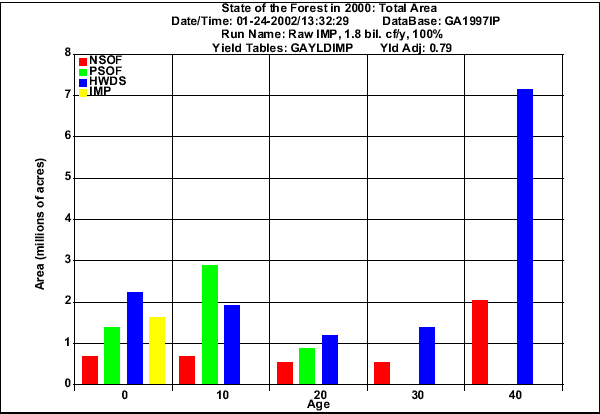This screenshot has width=600, height=414.
Task: Click the green PSOF legend swatch
Action: point(83,72)
